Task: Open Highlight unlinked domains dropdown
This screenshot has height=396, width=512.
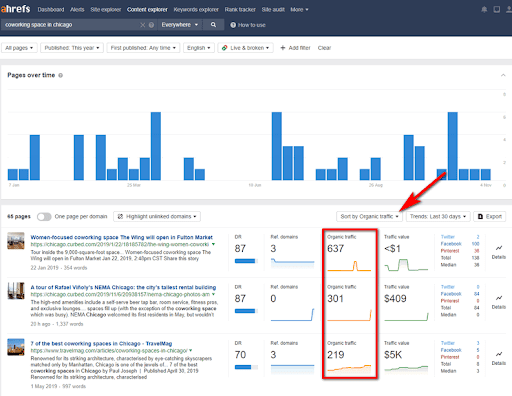Action: 157,216
